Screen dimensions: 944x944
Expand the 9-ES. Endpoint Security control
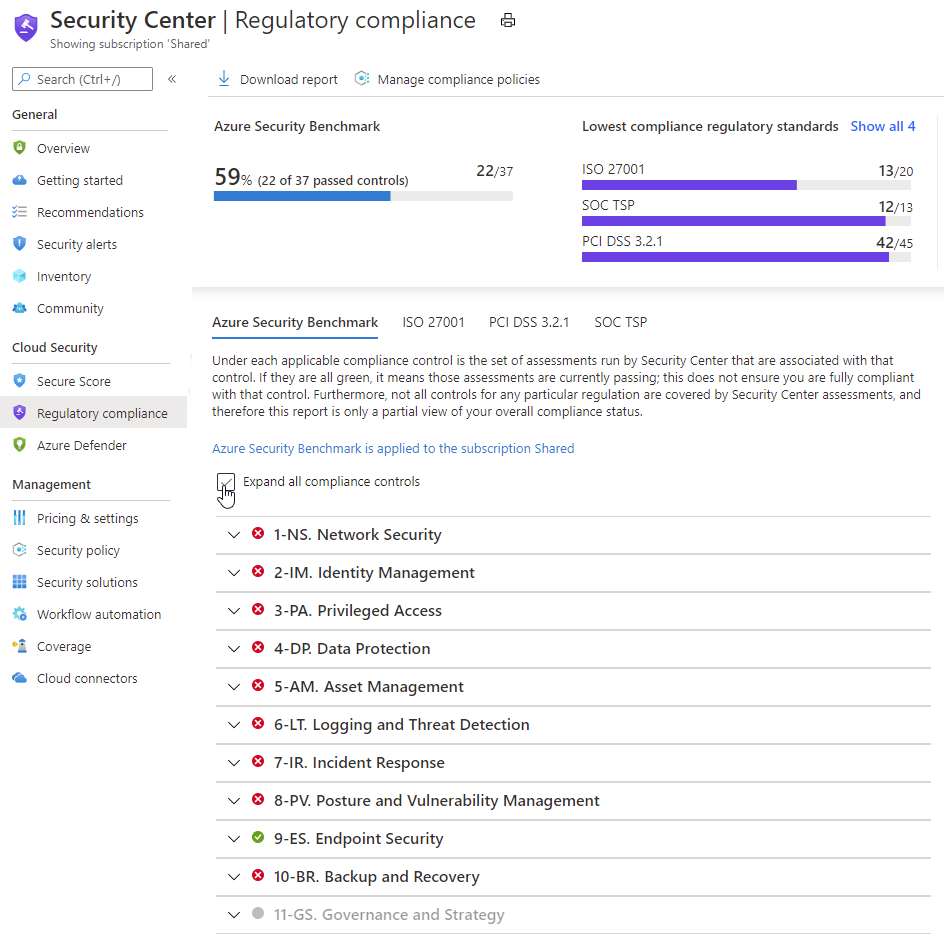[x=234, y=838]
